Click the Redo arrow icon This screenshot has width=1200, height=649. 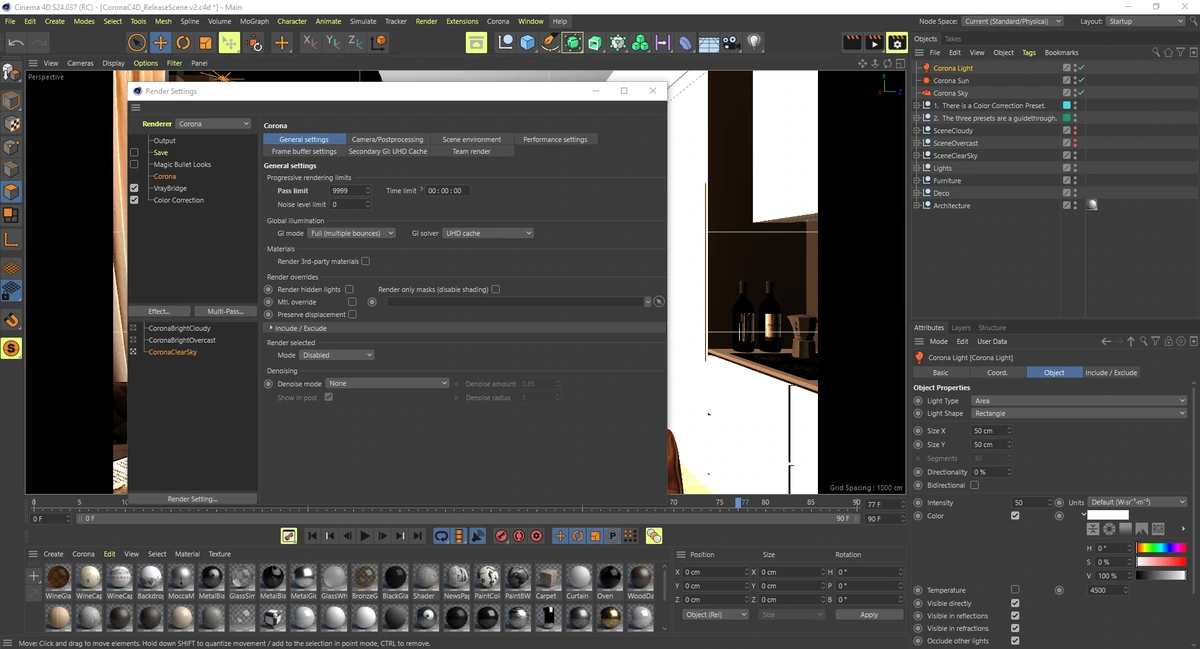(x=39, y=42)
